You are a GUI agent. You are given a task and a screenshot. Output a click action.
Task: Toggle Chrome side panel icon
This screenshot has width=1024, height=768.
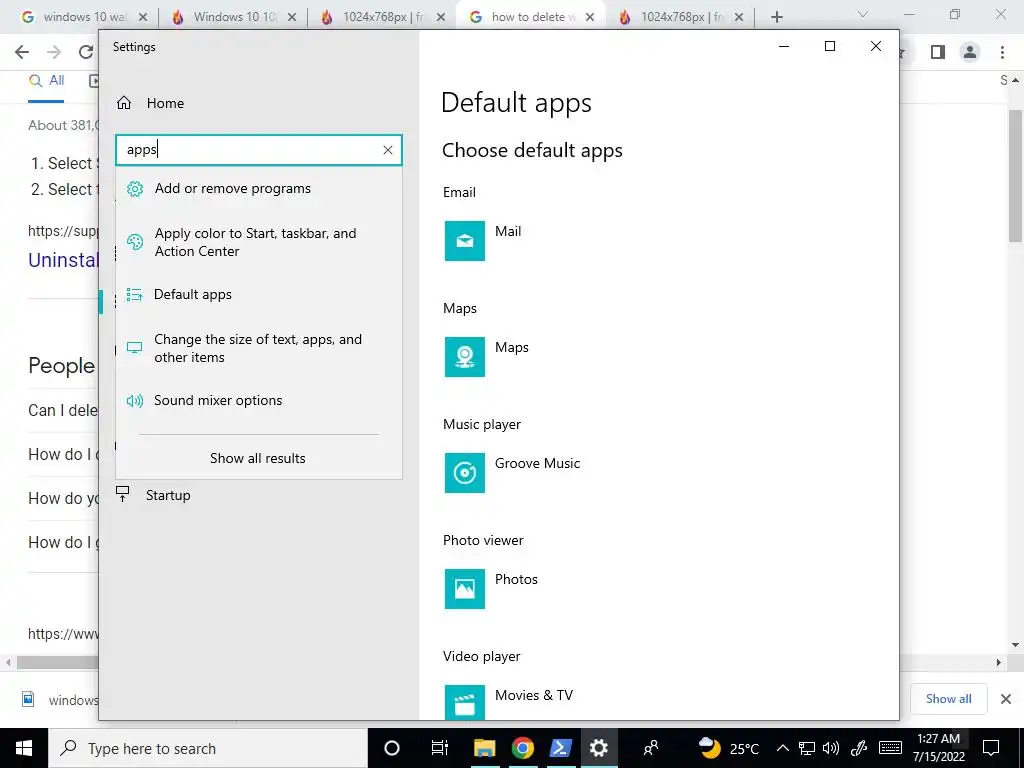tap(938, 52)
